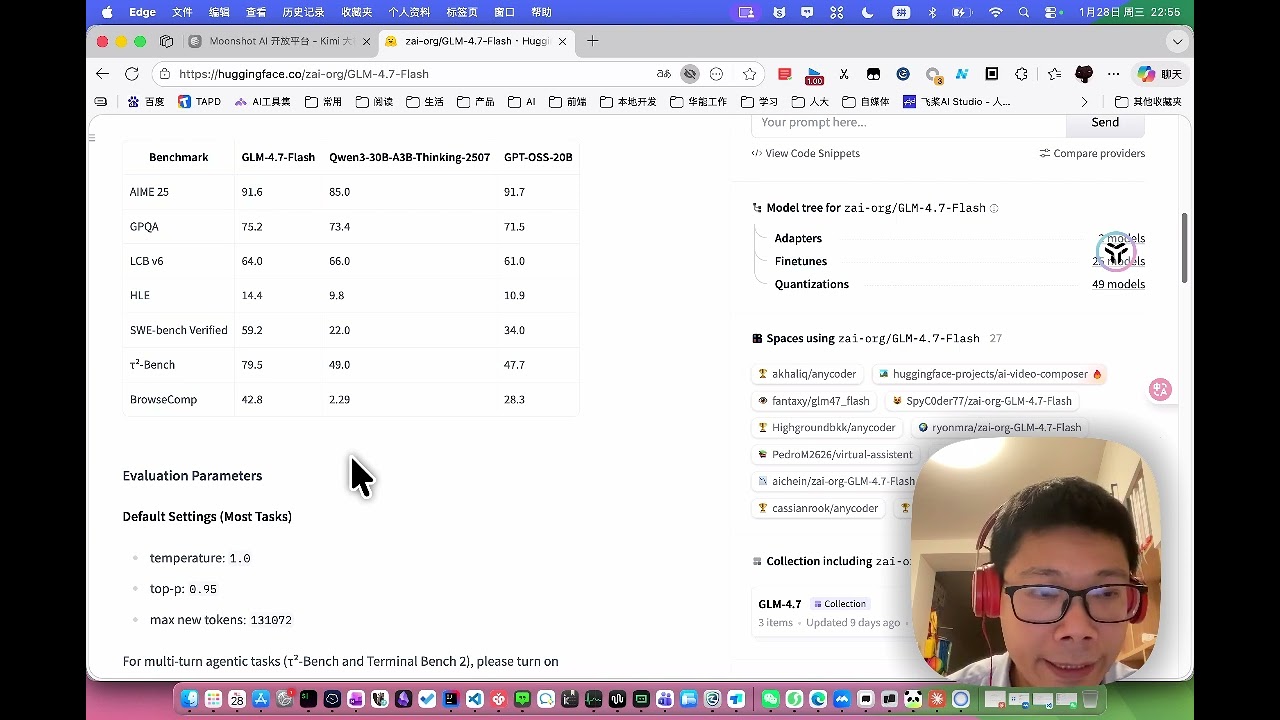Switch to the Moonshot AI Kimi tab

(x=279, y=41)
